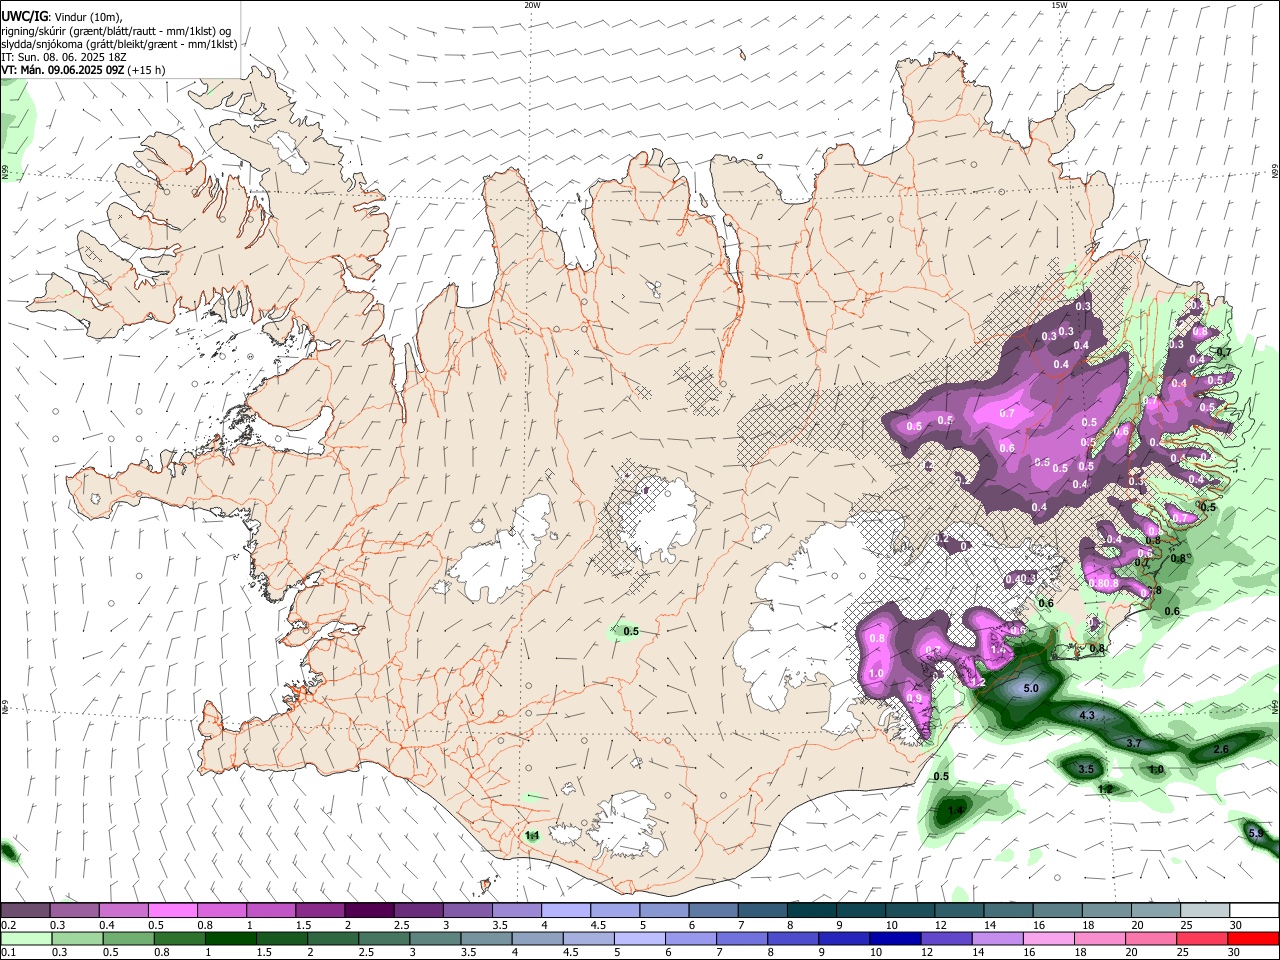Image resolution: width=1280 pixels, height=960 pixels.
Task: Click the 3.5 rain value
Action: click(1086, 769)
